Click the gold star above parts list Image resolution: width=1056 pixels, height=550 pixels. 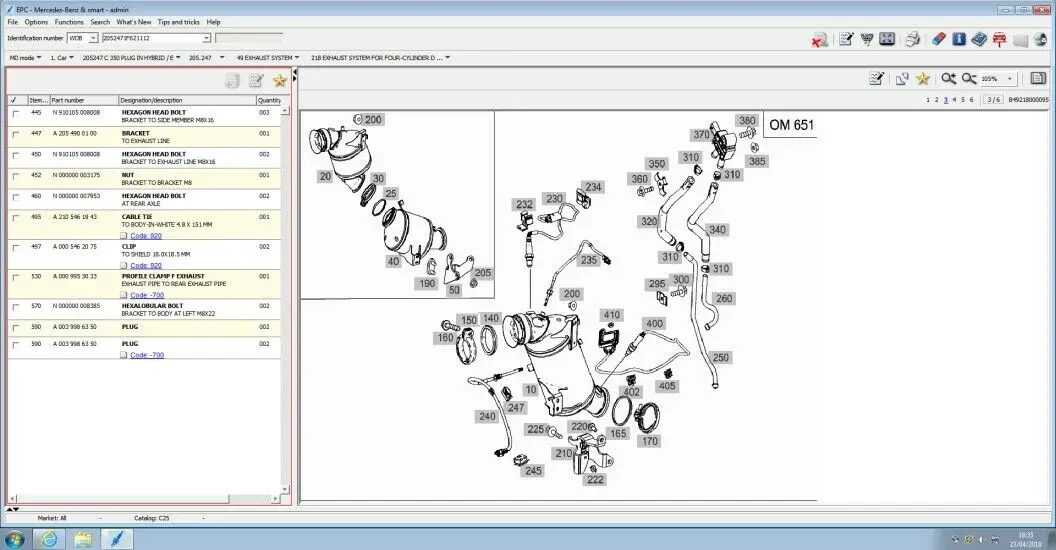(x=279, y=81)
